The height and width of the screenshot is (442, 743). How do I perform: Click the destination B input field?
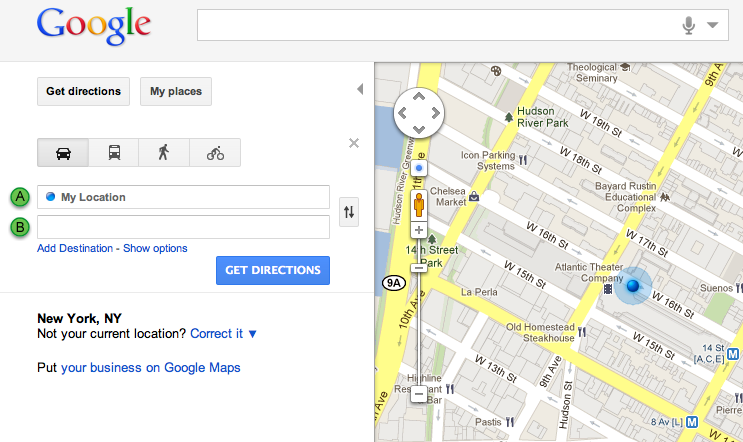tap(183, 227)
